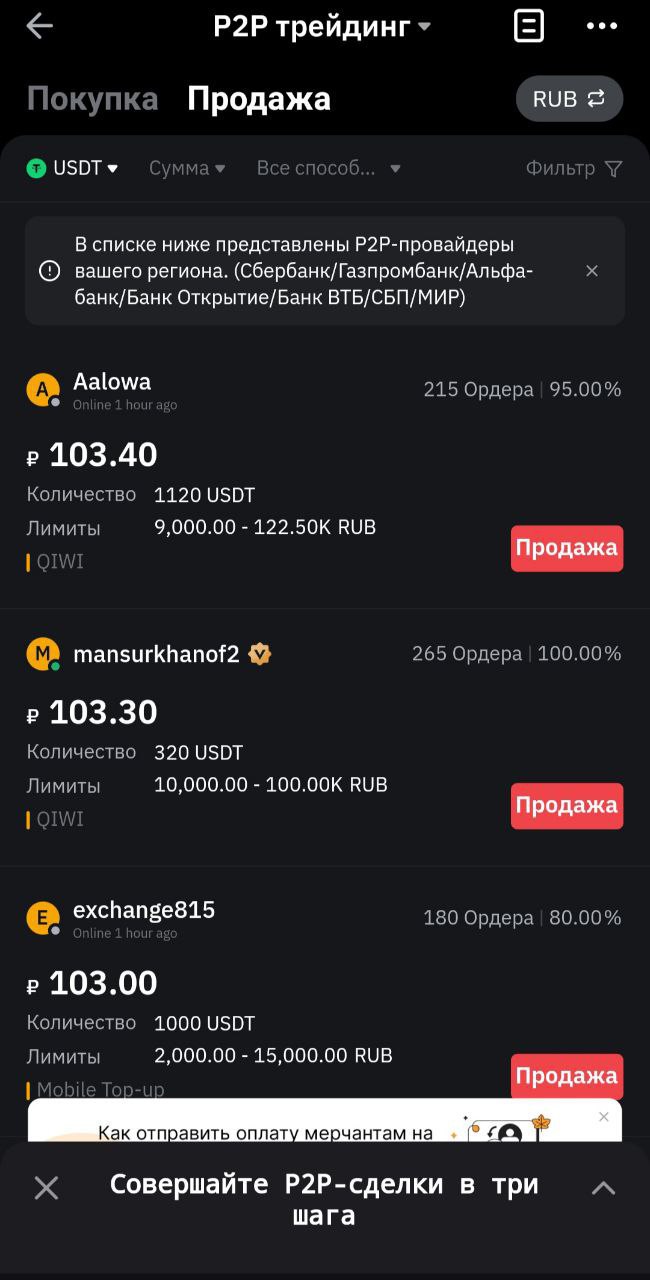Viewport: 650px width, 1280px height.
Task: Switch to the Покупка tab
Action: (x=92, y=99)
